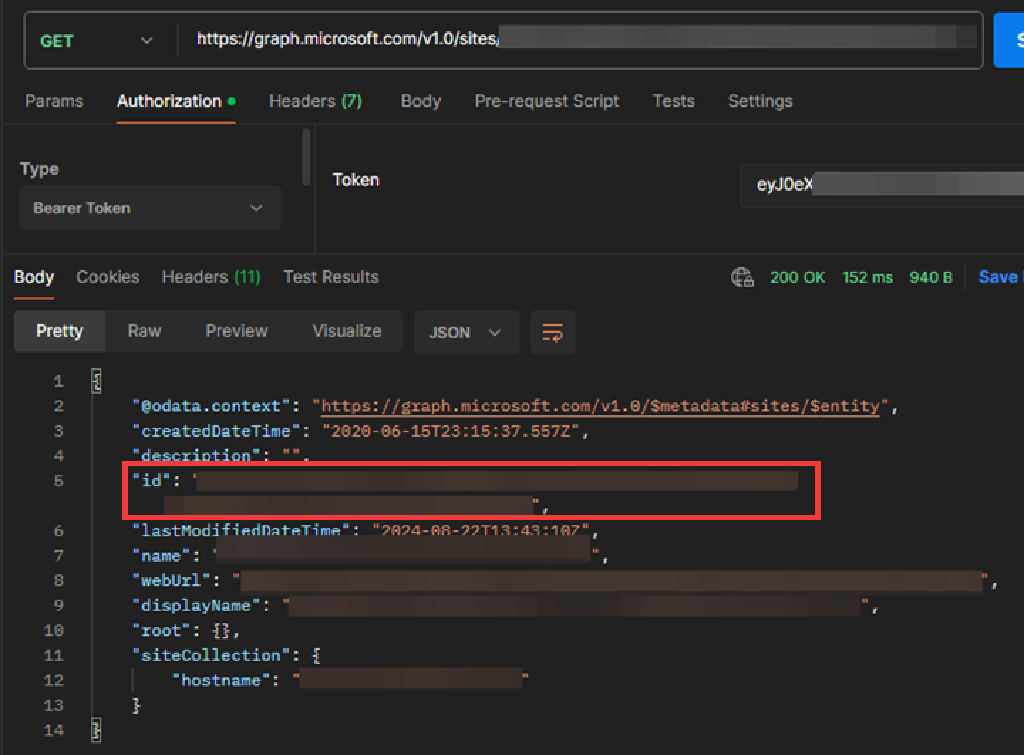Click the 152 ms response time indicator
Screen dimensions: 1024x755
pos(867,277)
